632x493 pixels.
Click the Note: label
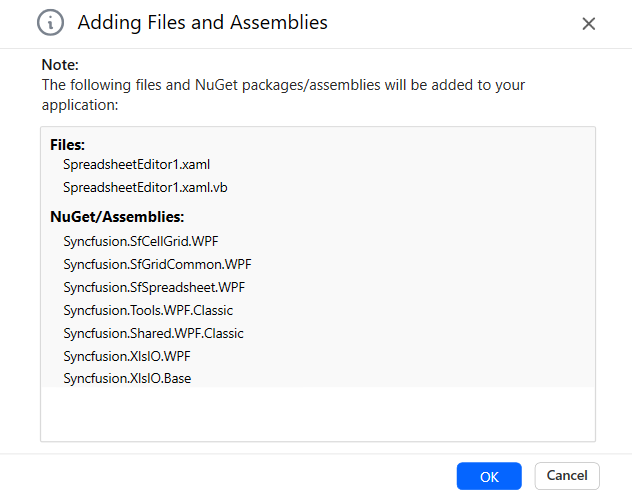pyautogui.click(x=60, y=64)
